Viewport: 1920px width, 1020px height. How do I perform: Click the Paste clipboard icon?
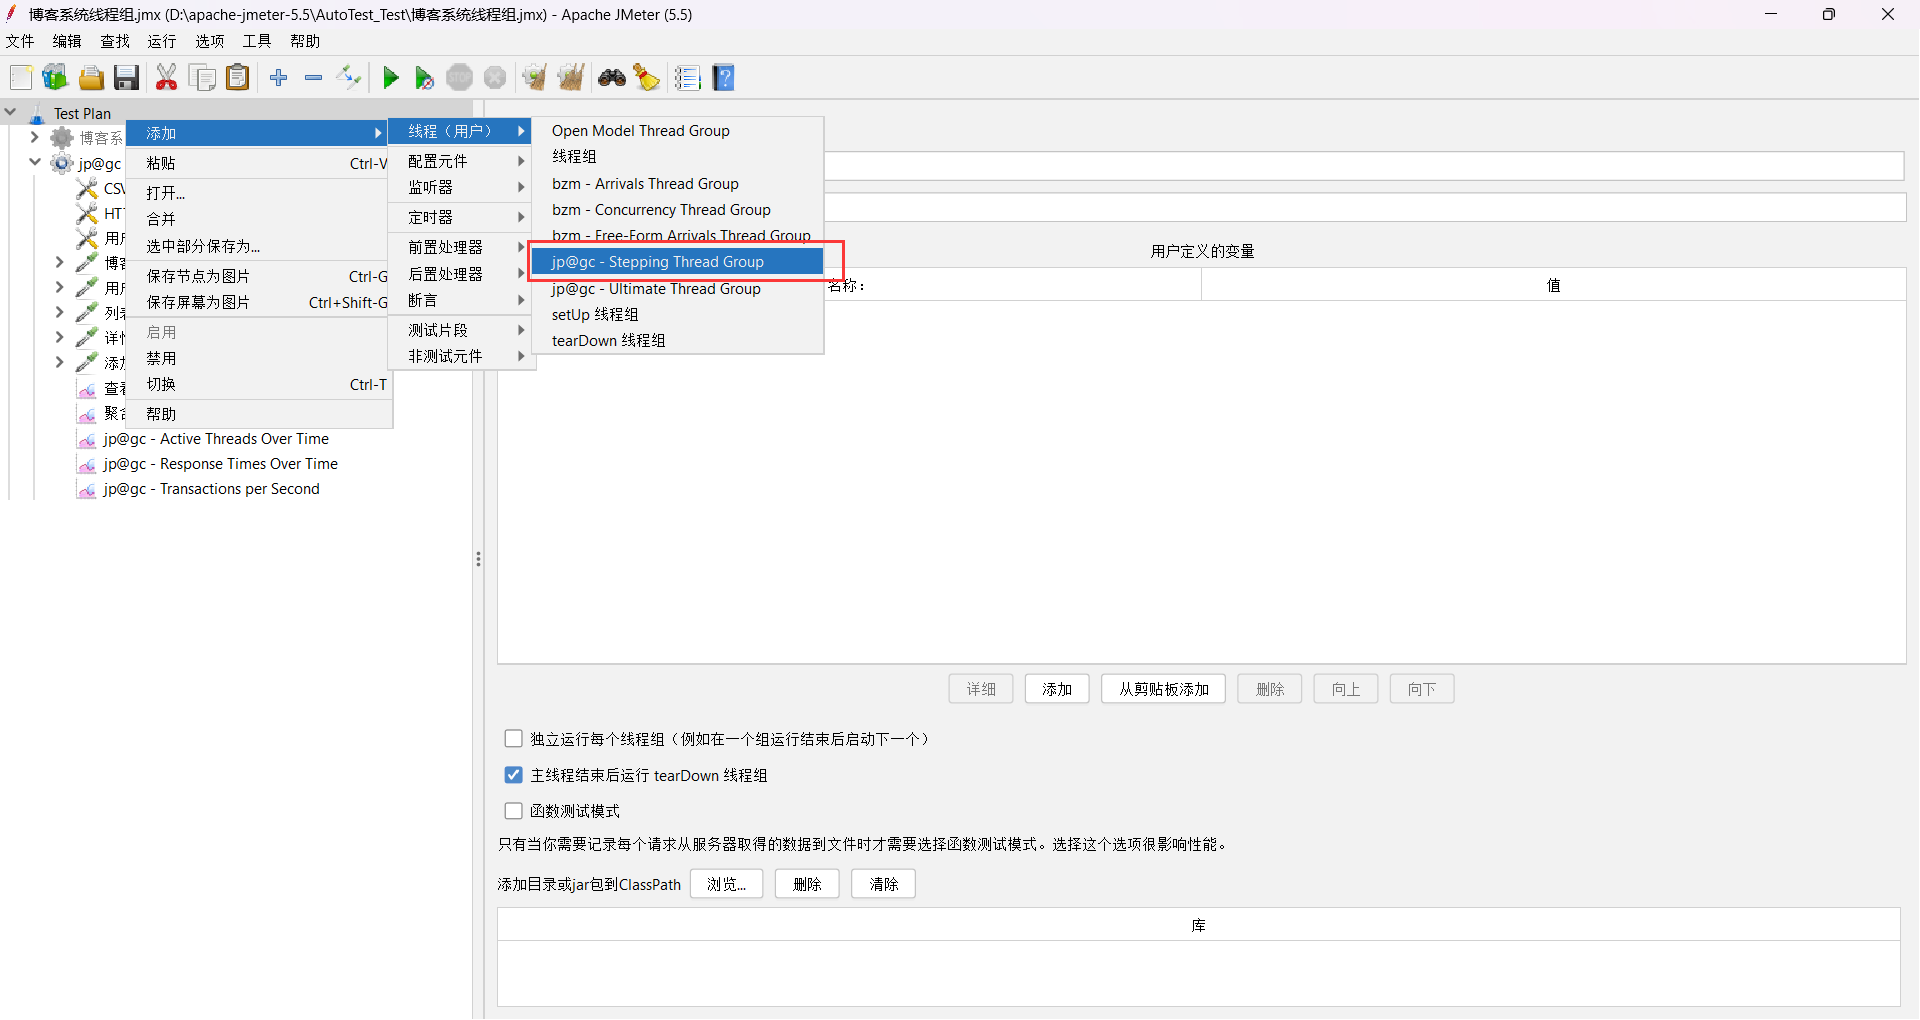pyautogui.click(x=237, y=78)
